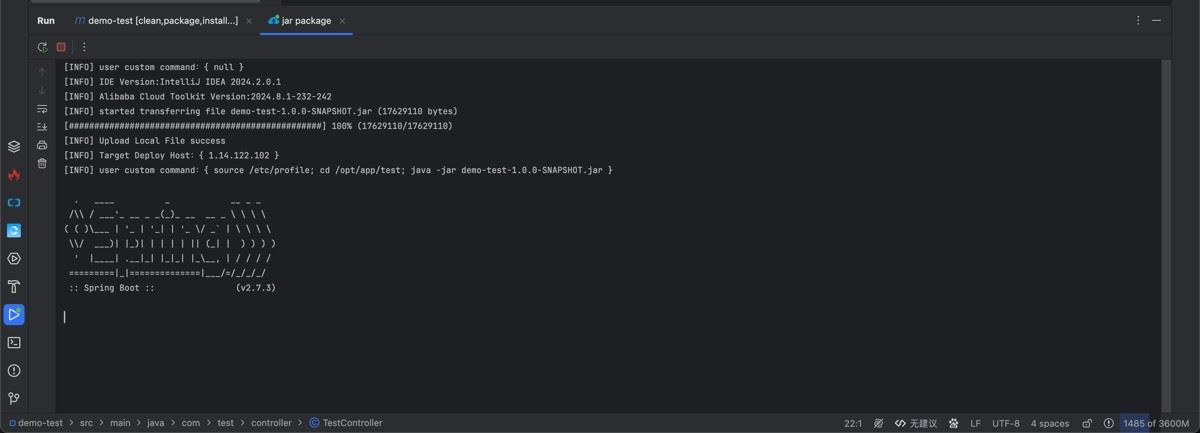Rerun the jar package deployment
1200x433 pixels.
tap(42, 47)
